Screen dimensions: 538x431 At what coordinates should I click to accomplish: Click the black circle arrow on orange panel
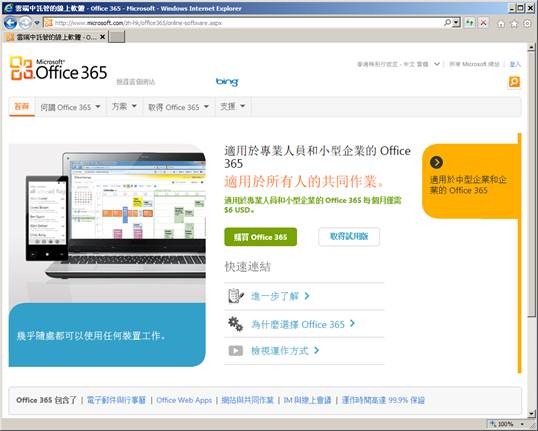tap(436, 162)
